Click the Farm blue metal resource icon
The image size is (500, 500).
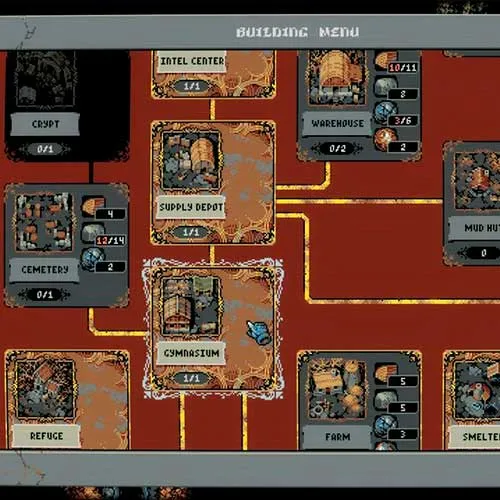tap(386, 426)
